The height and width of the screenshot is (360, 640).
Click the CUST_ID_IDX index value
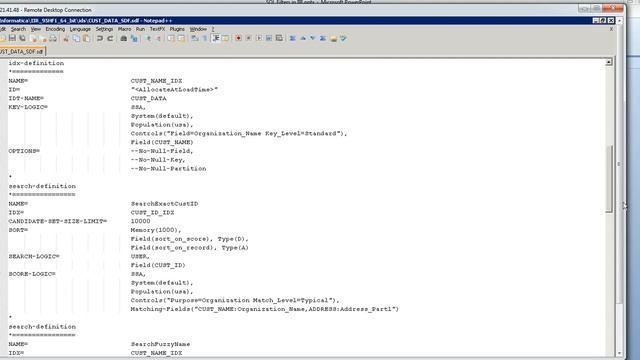point(152,213)
